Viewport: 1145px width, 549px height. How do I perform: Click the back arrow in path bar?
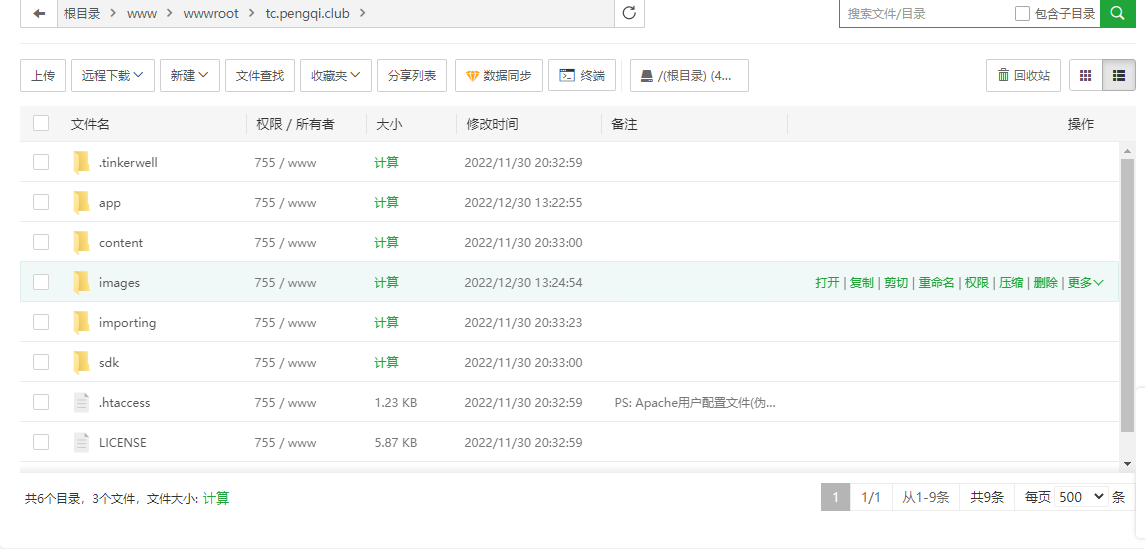coord(39,13)
